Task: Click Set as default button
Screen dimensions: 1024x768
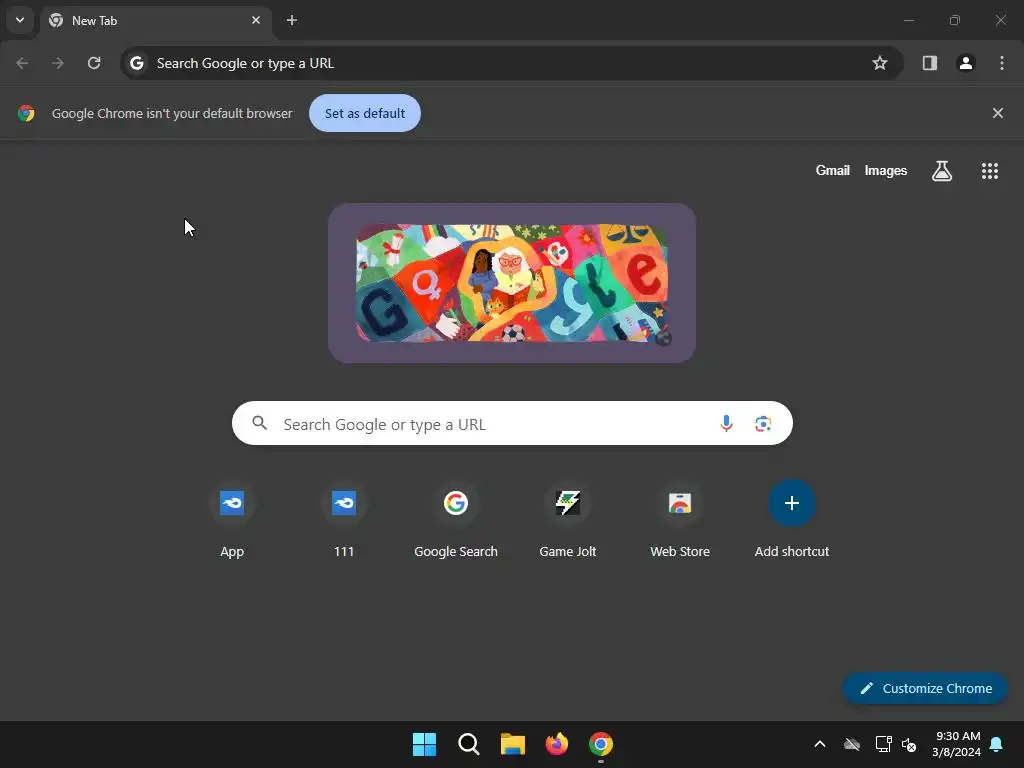Action: pos(365,113)
